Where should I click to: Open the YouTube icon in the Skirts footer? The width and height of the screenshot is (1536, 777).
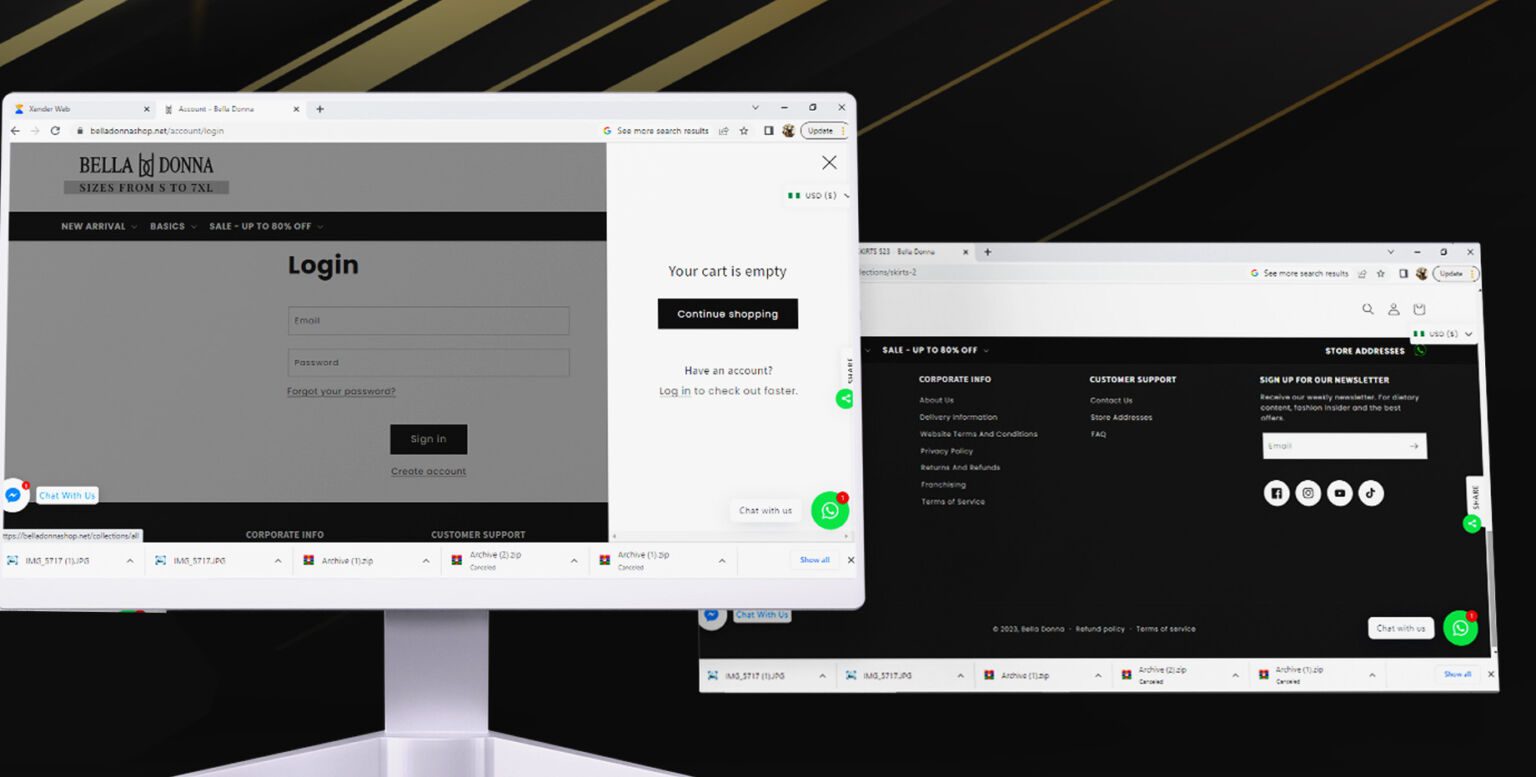(x=1340, y=493)
